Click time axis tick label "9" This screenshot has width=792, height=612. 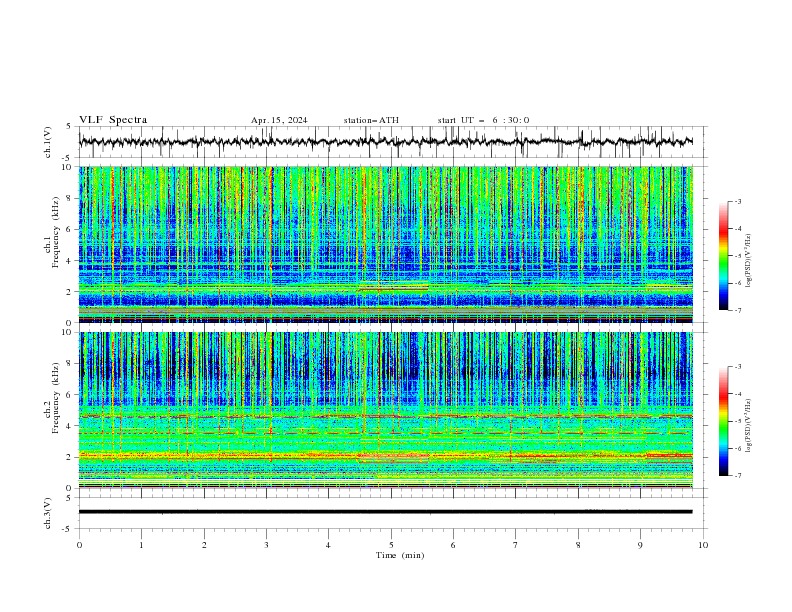[640, 545]
